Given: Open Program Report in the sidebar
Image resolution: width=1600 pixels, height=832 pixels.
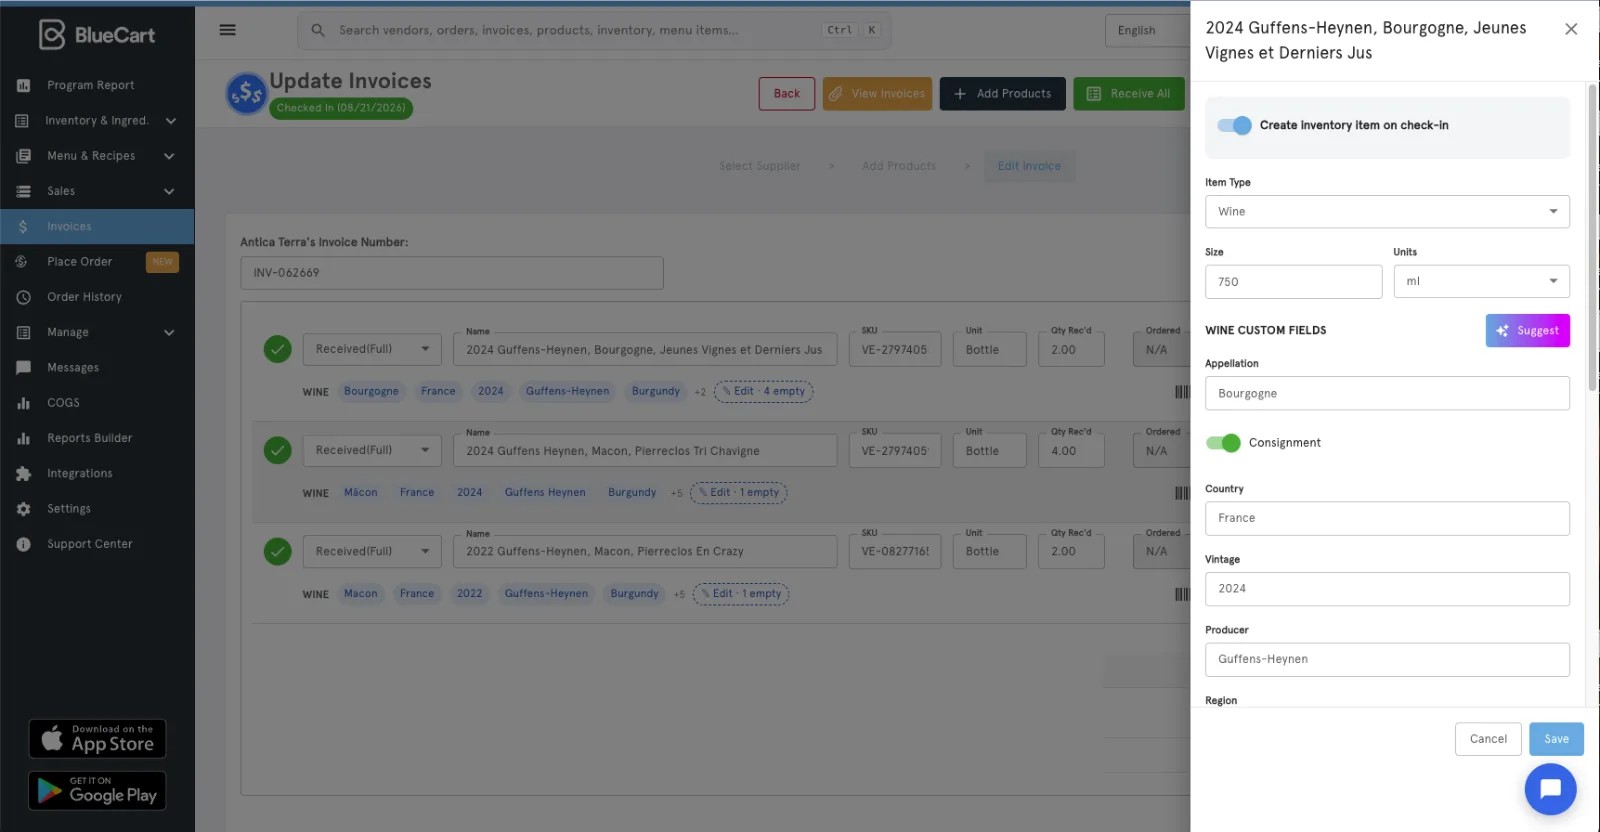Looking at the screenshot, I should (x=90, y=86).
